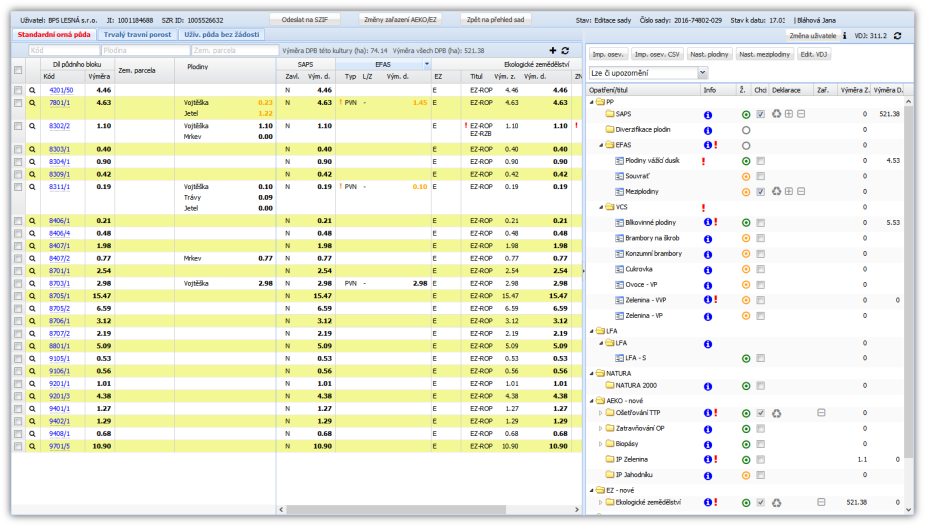Expand the Ošetřování TTP folder
Screen dimensions: 925x526
[601, 413]
